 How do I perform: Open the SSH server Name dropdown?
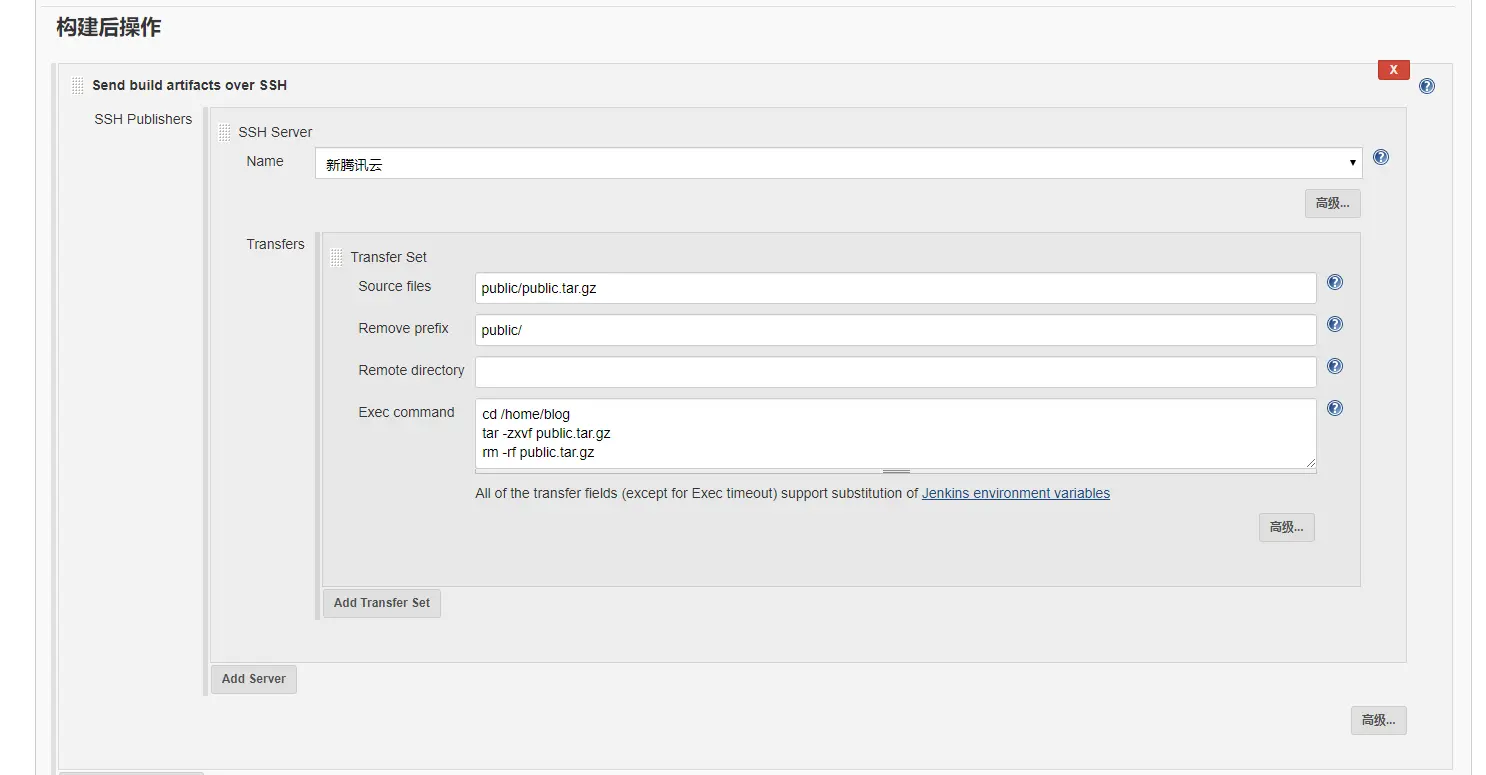click(838, 163)
